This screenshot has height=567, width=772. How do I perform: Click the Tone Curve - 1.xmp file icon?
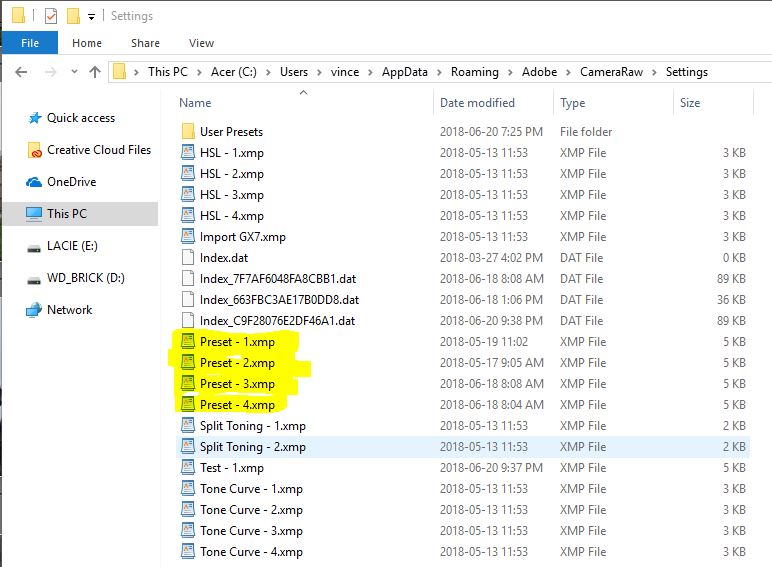188,488
